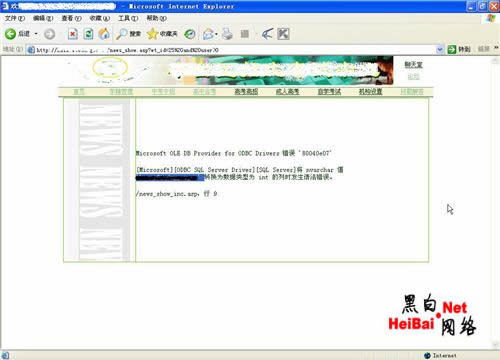Click the oval site logo in header
Screen dimensions: 500x360
[110, 67]
